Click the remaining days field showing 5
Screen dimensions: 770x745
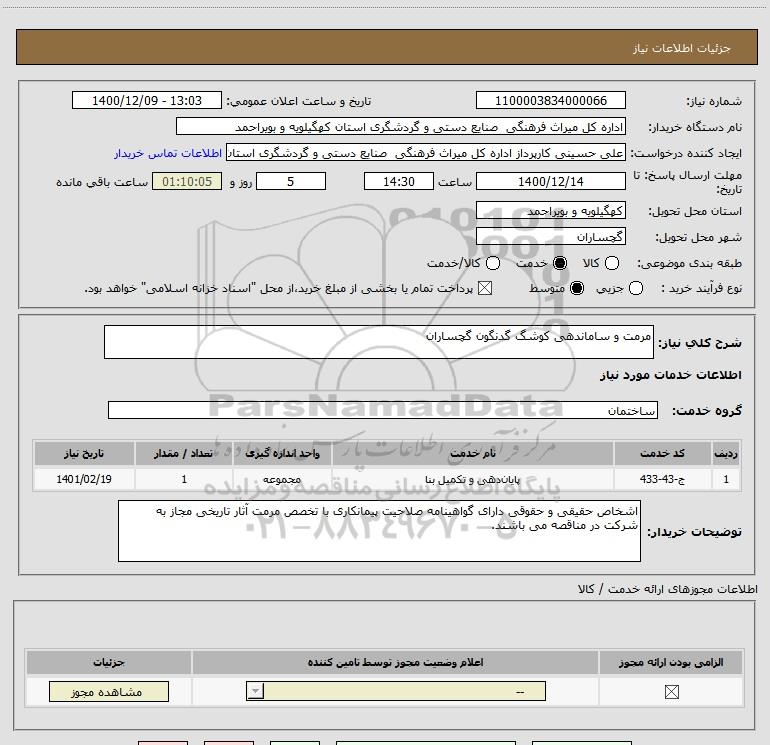(x=291, y=181)
